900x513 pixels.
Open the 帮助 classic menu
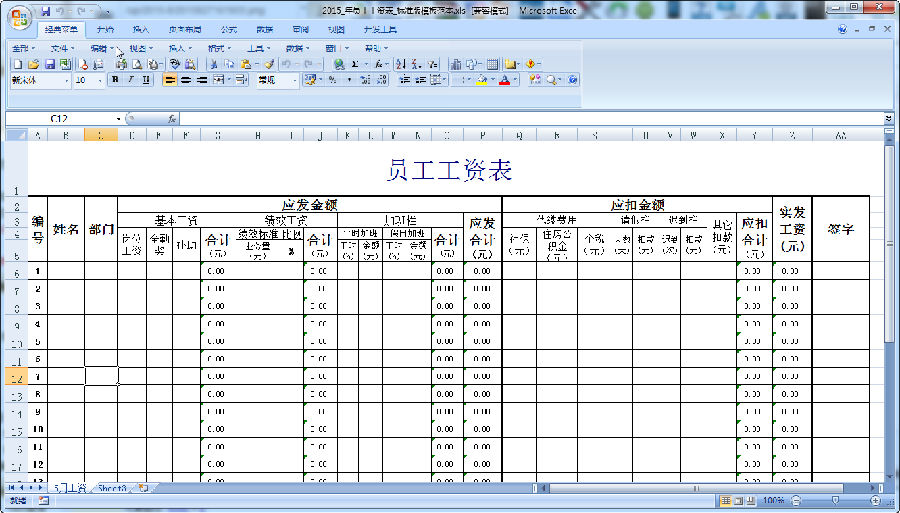(376, 48)
